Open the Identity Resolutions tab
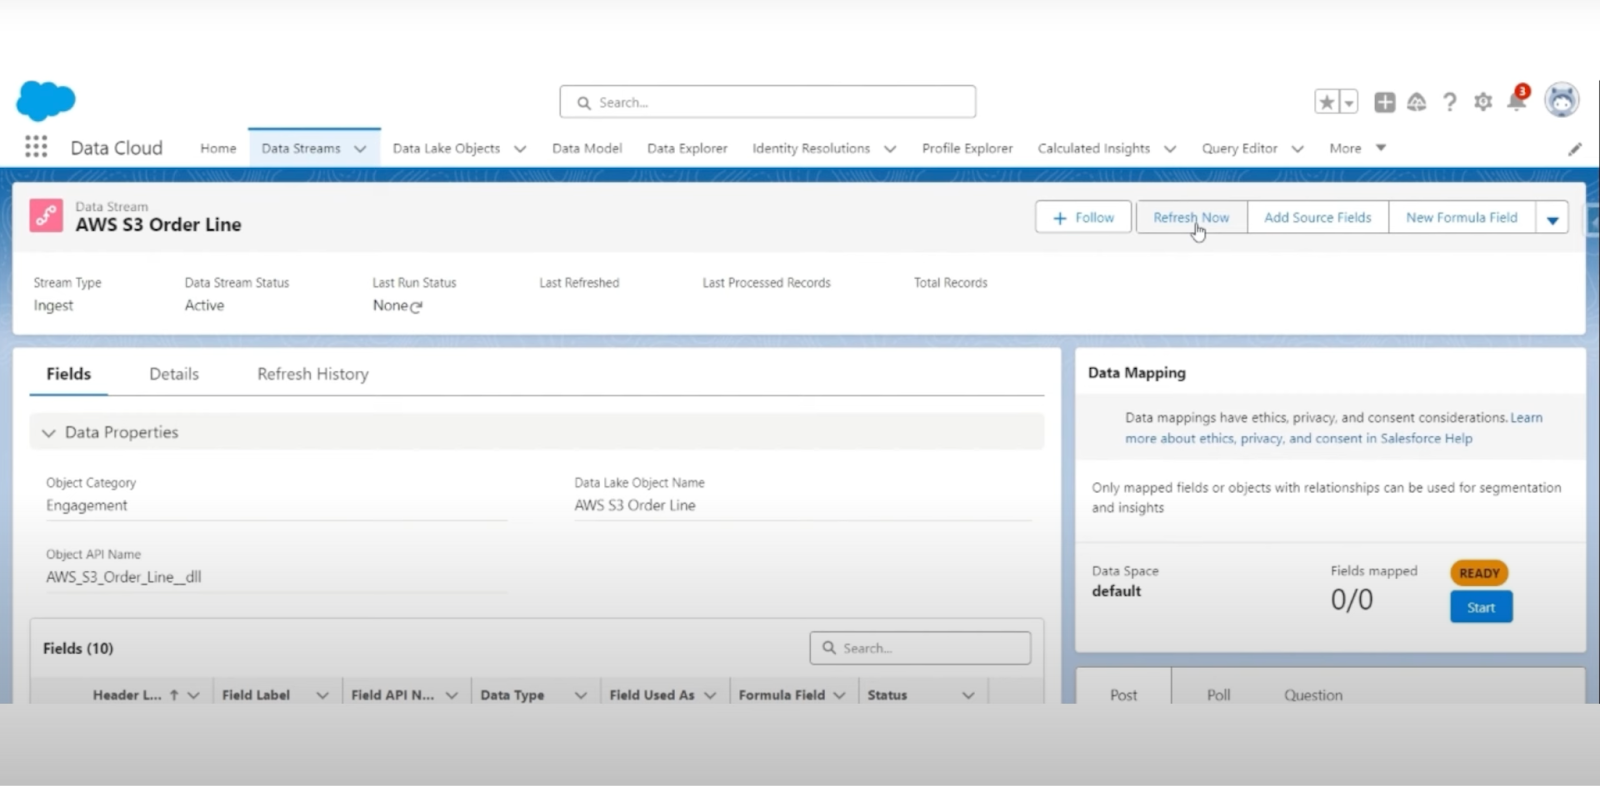This screenshot has height=786, width=1600. (x=811, y=148)
